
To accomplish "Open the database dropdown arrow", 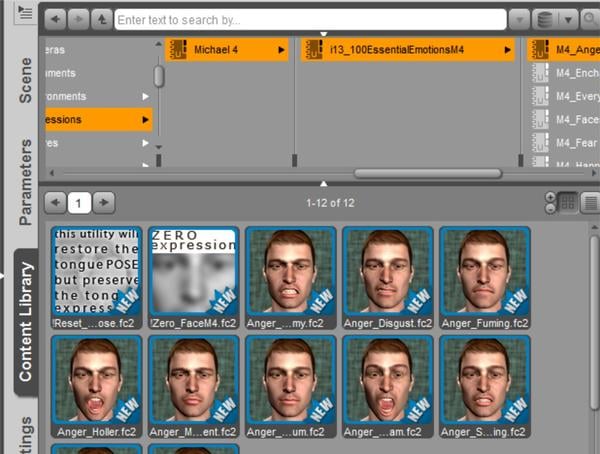I will (568, 20).
